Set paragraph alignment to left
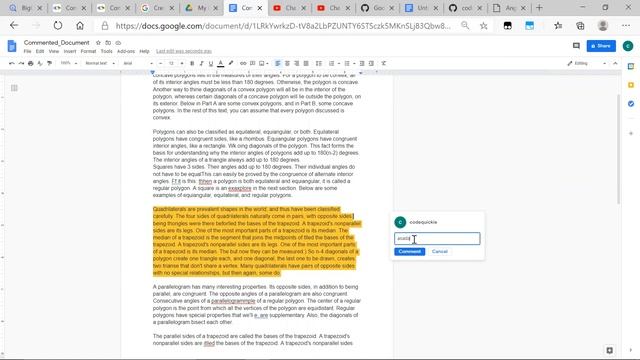Screen dimensions: 640x360 pos(278,63)
